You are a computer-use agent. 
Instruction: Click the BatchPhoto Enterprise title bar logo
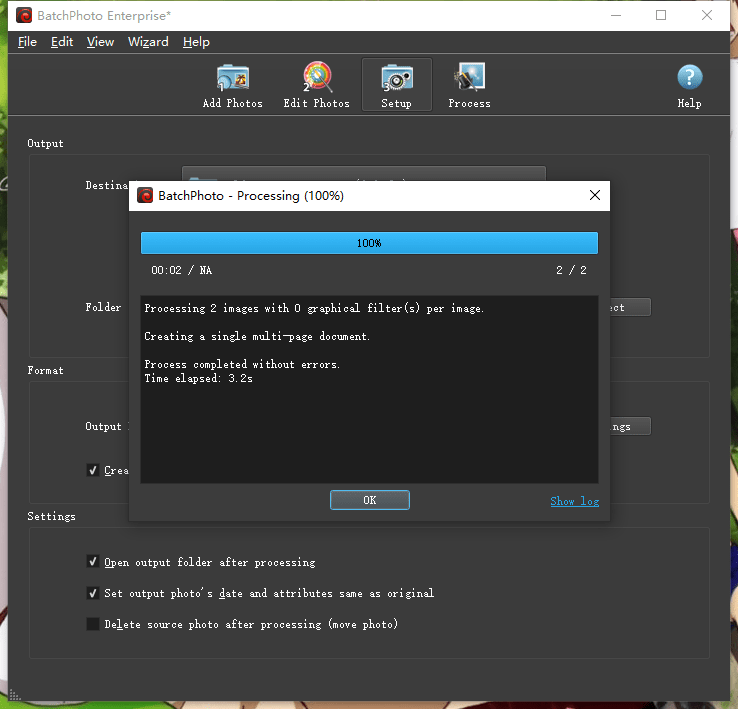pyautogui.click(x=24, y=16)
